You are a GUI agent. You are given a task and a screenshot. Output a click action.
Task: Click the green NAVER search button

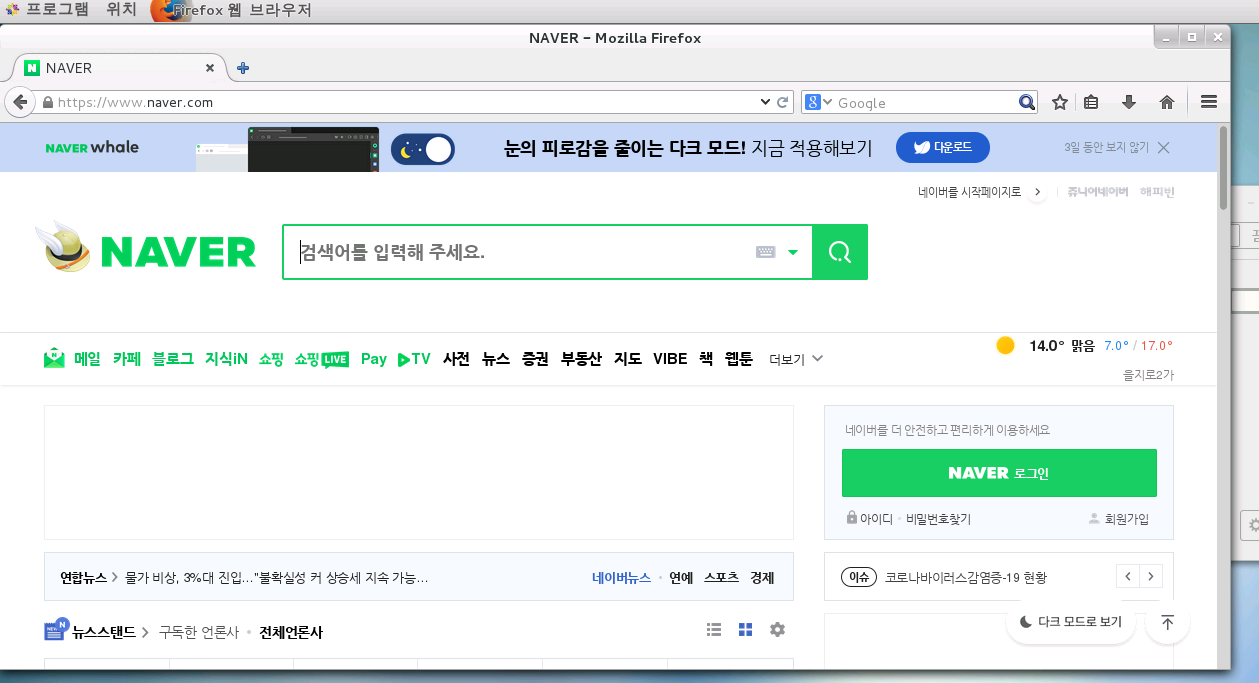tap(840, 252)
